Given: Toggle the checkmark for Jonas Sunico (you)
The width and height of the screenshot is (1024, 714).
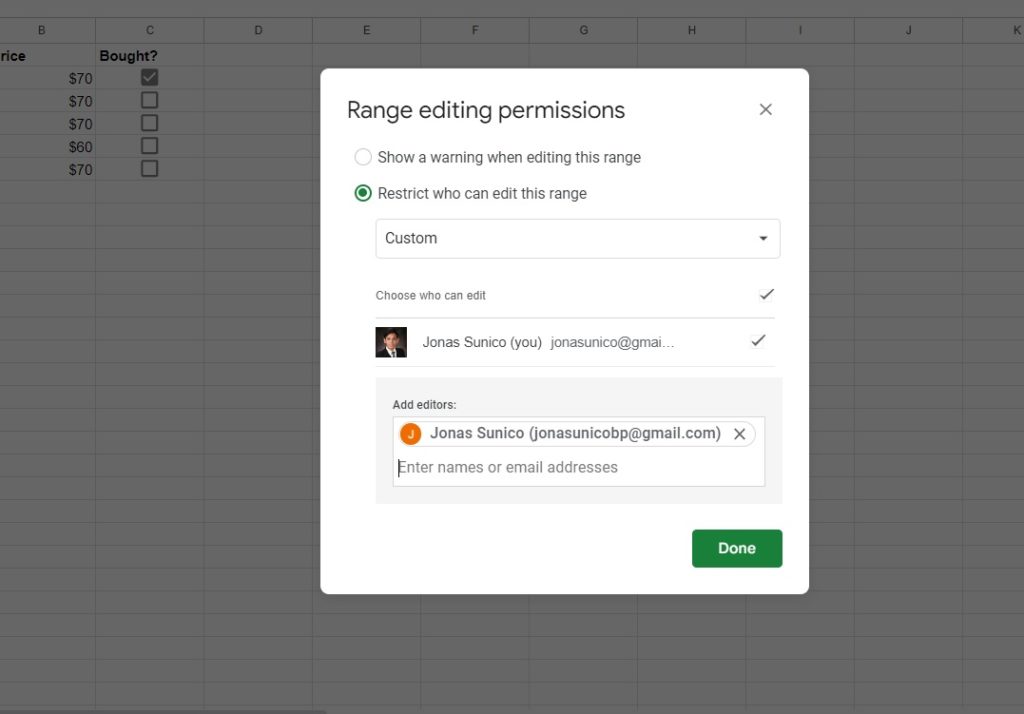Looking at the screenshot, I should click(758, 341).
